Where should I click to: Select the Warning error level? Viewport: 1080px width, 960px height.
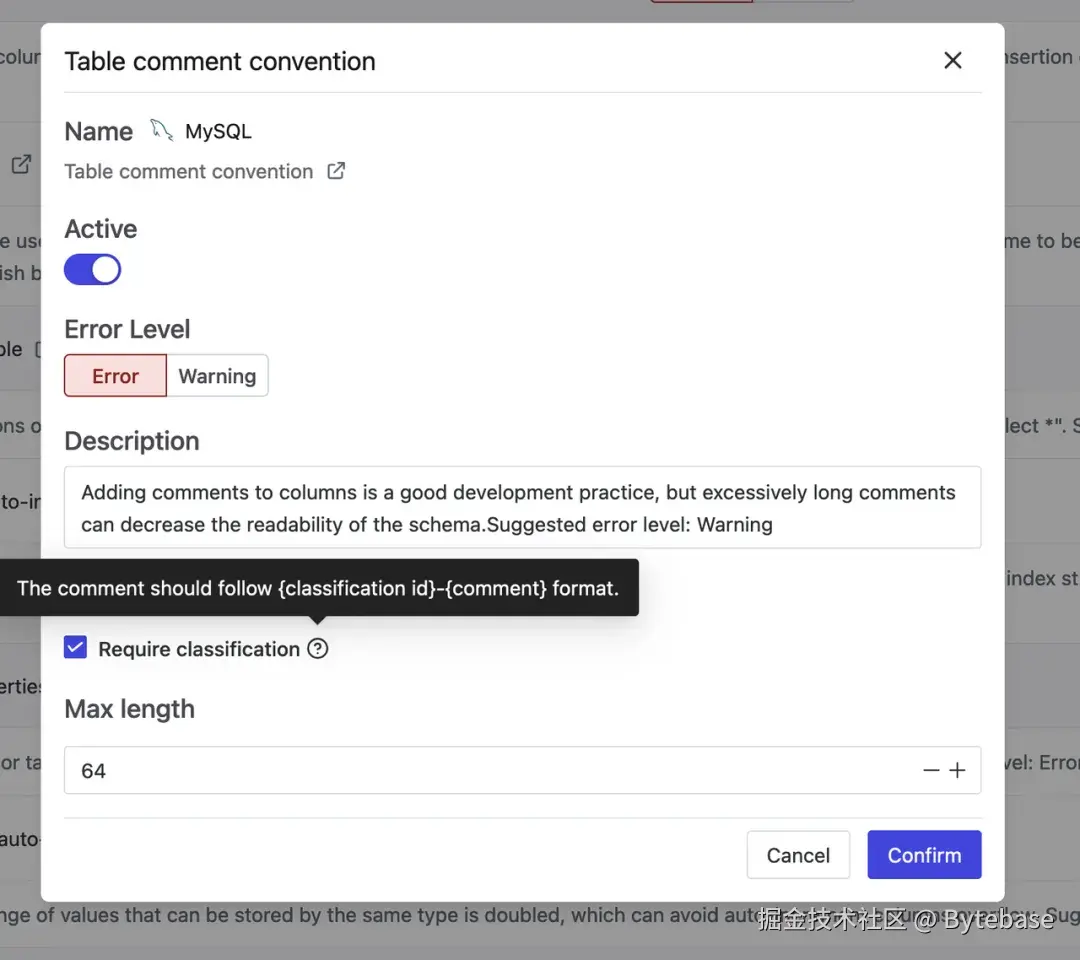coord(217,376)
